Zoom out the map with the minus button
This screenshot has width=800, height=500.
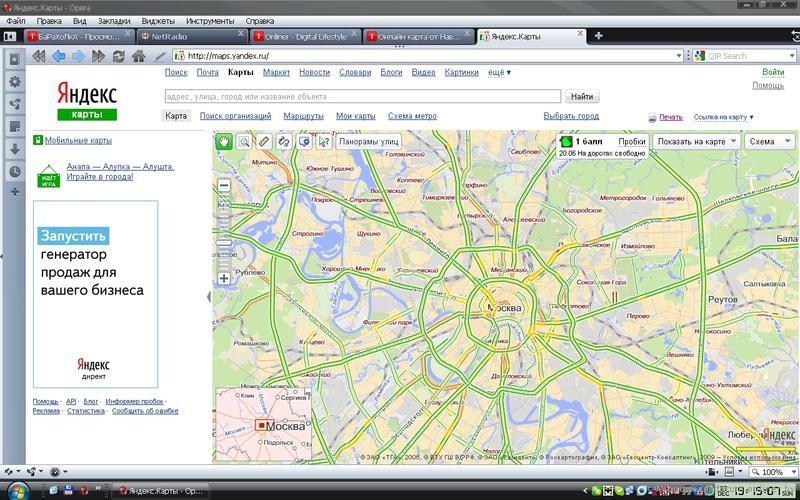(224, 186)
